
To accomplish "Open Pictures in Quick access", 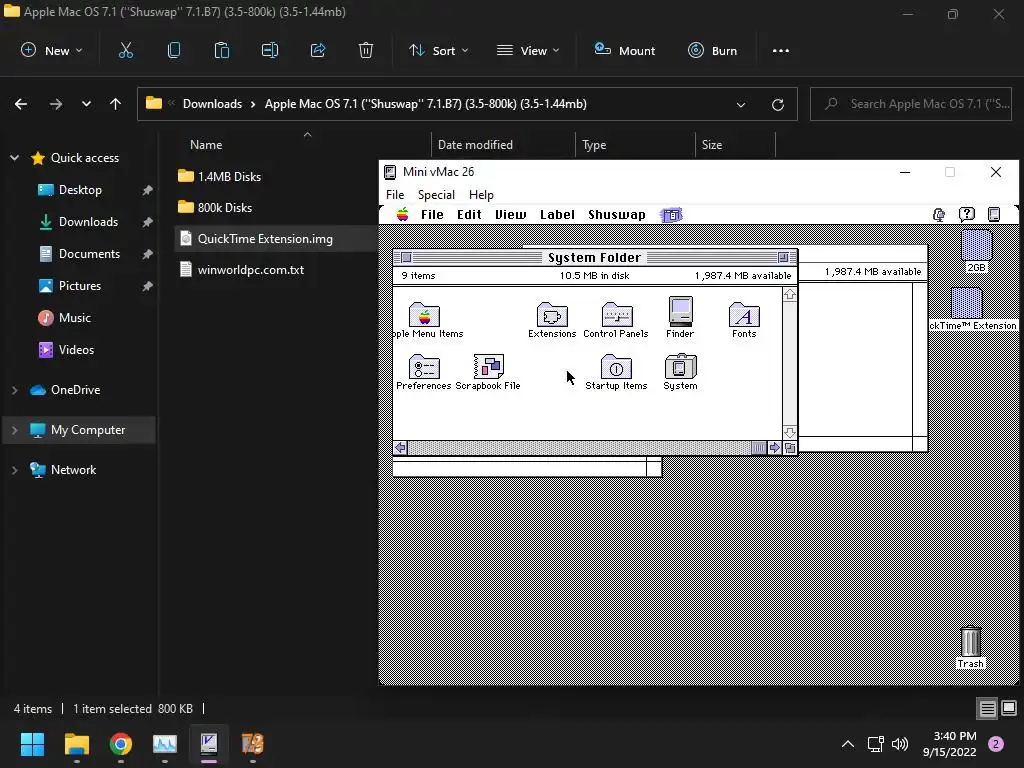I will pos(79,285).
